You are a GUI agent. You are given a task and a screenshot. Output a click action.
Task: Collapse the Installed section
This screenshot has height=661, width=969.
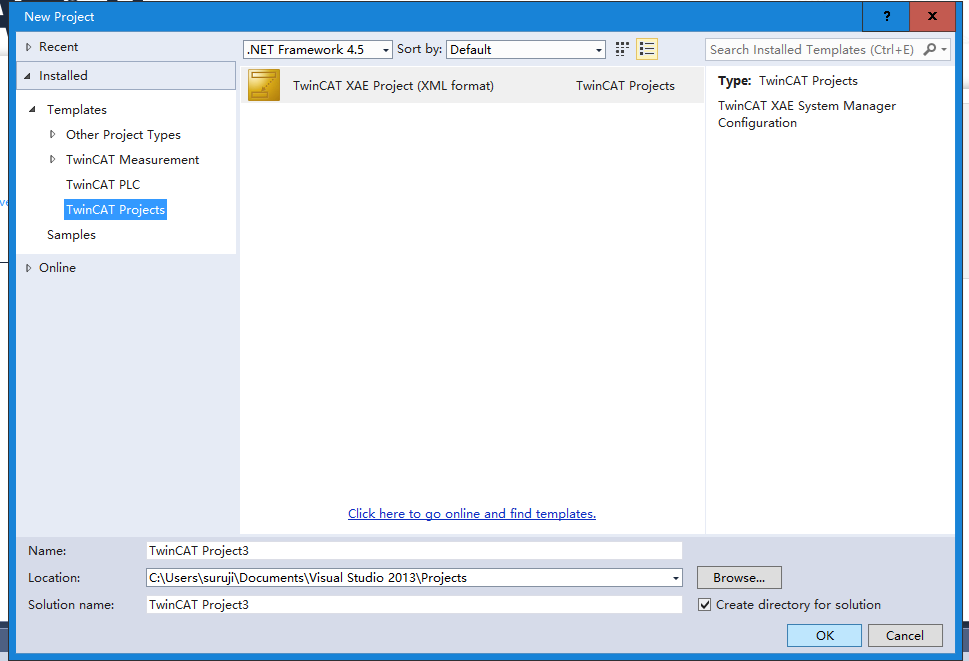click(27, 76)
